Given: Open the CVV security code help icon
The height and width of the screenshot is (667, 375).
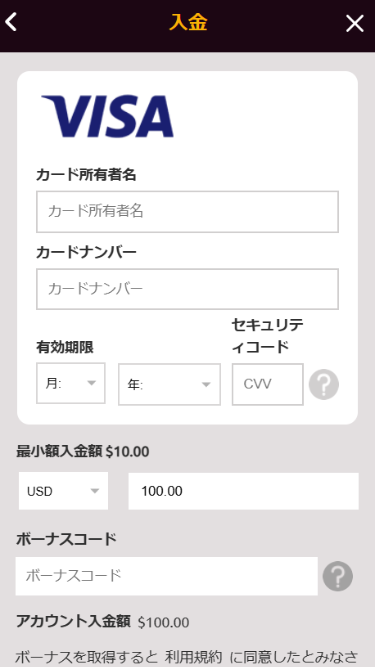Looking at the screenshot, I should (324, 385).
